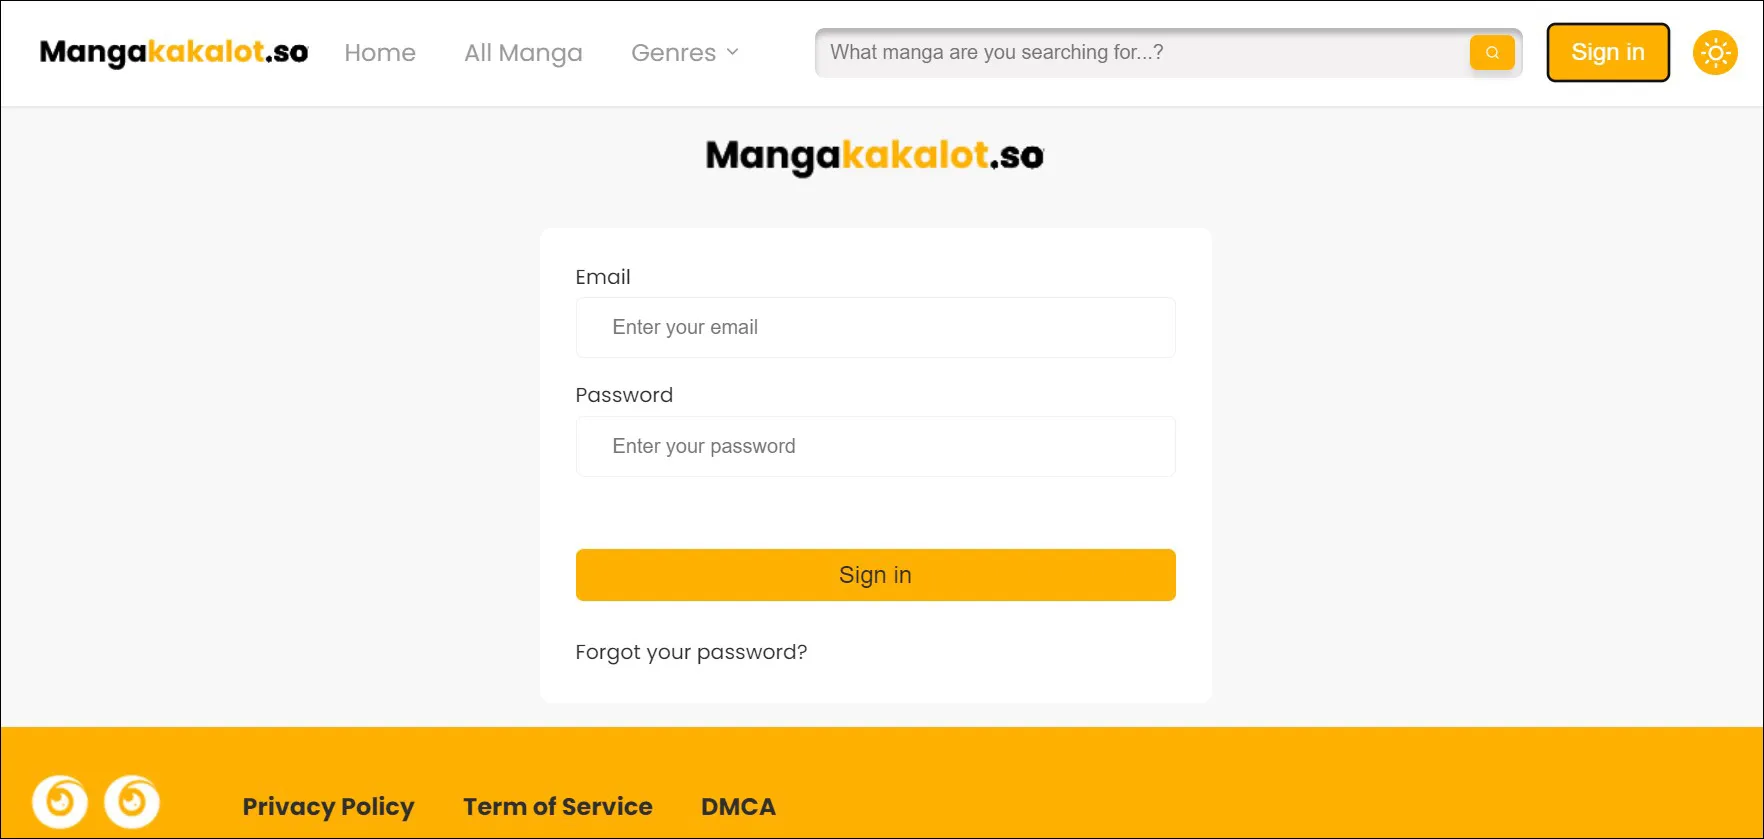Click the Email field label
Screen dimensions: 1764x839
(603, 277)
